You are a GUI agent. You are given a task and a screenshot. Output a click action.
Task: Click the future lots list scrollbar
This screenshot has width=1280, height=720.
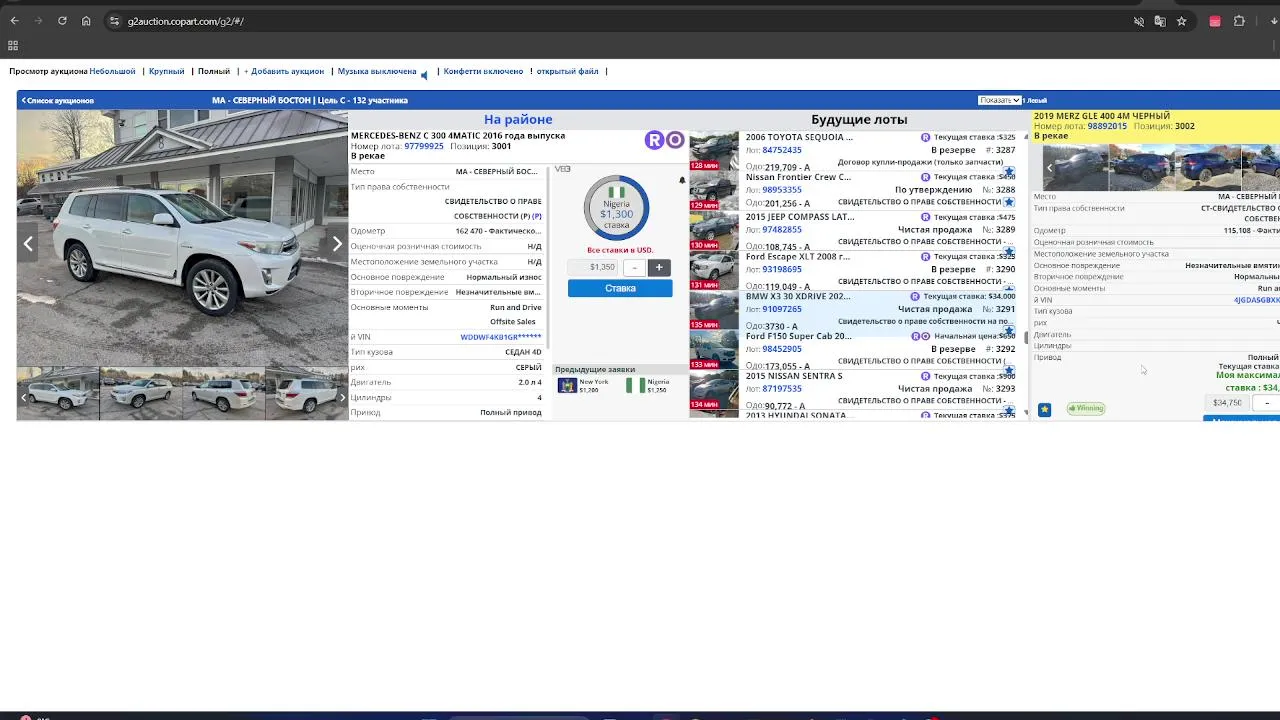point(1026,338)
